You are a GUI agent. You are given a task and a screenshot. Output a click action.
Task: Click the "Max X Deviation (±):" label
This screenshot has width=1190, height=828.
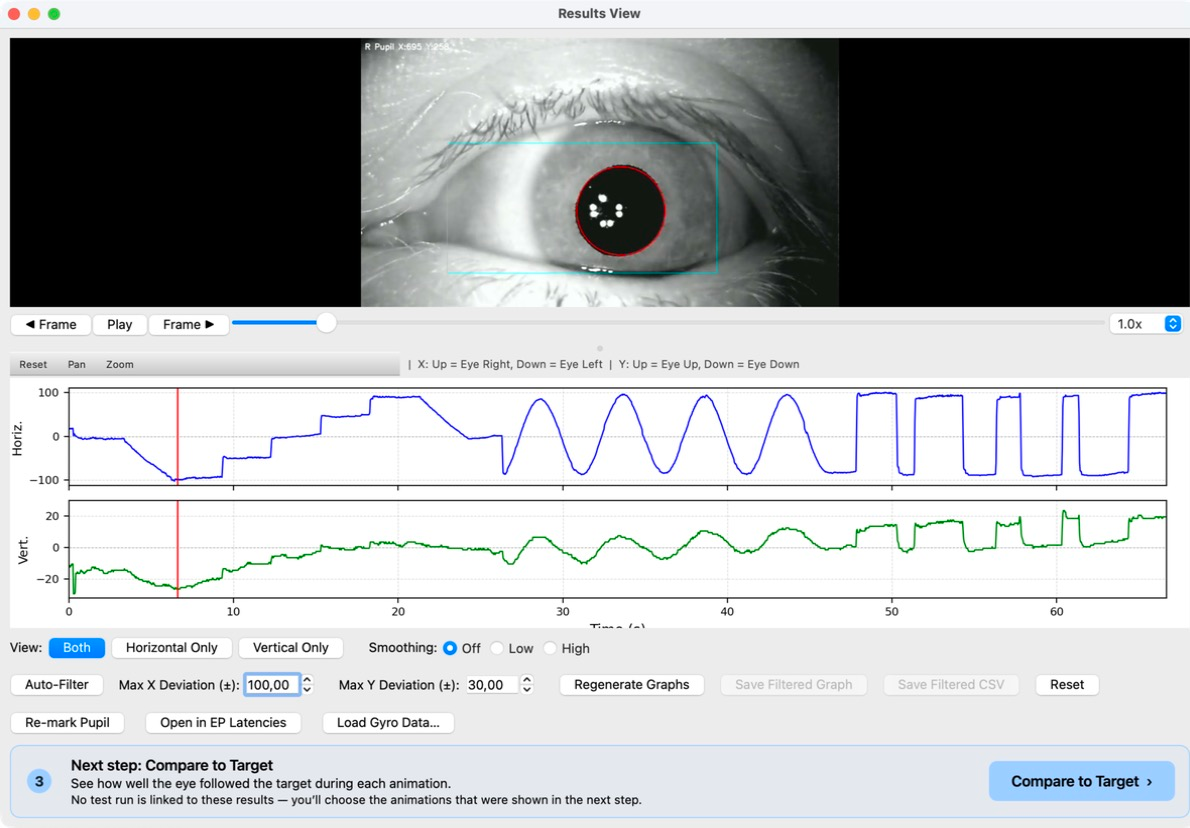click(178, 685)
